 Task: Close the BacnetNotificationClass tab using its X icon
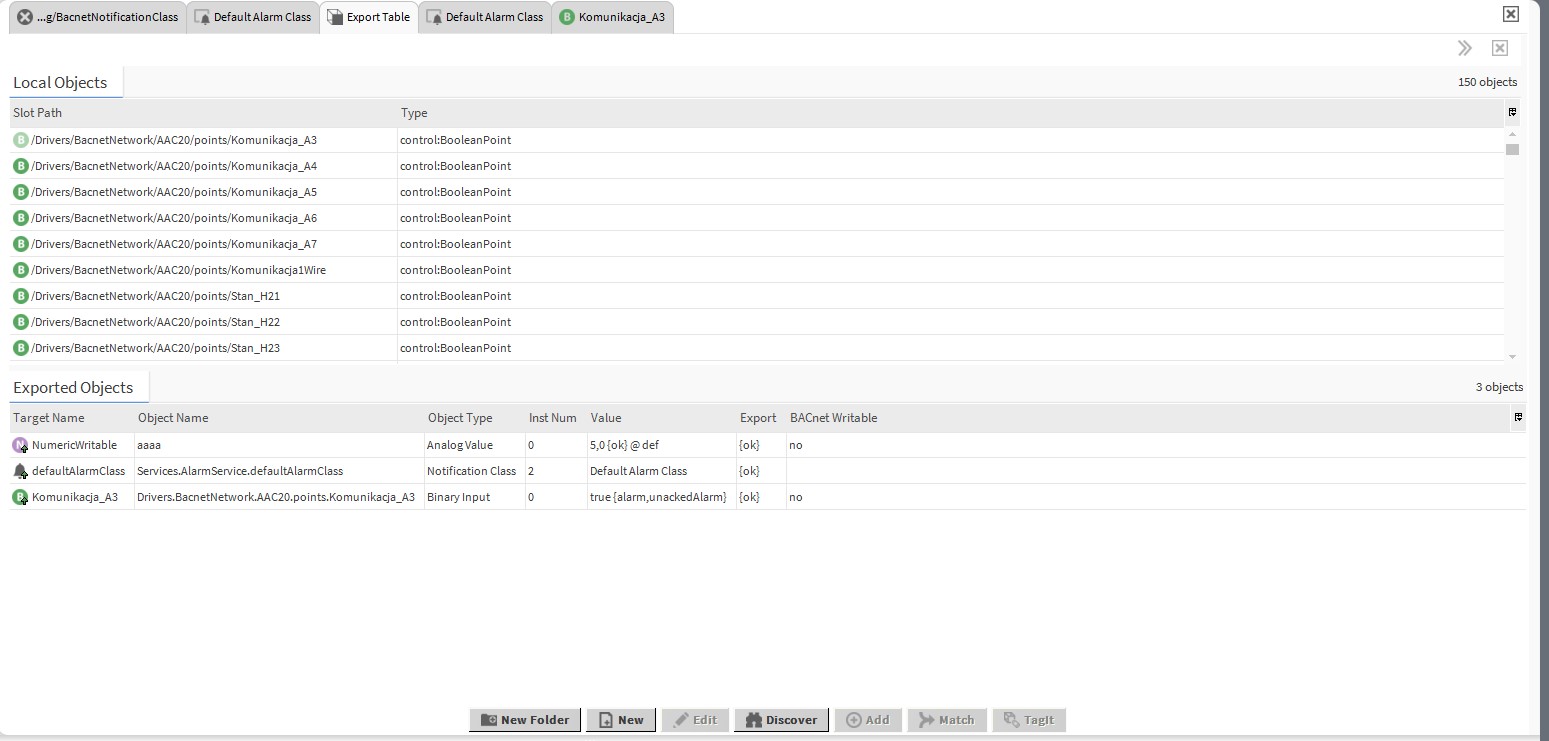(25, 17)
